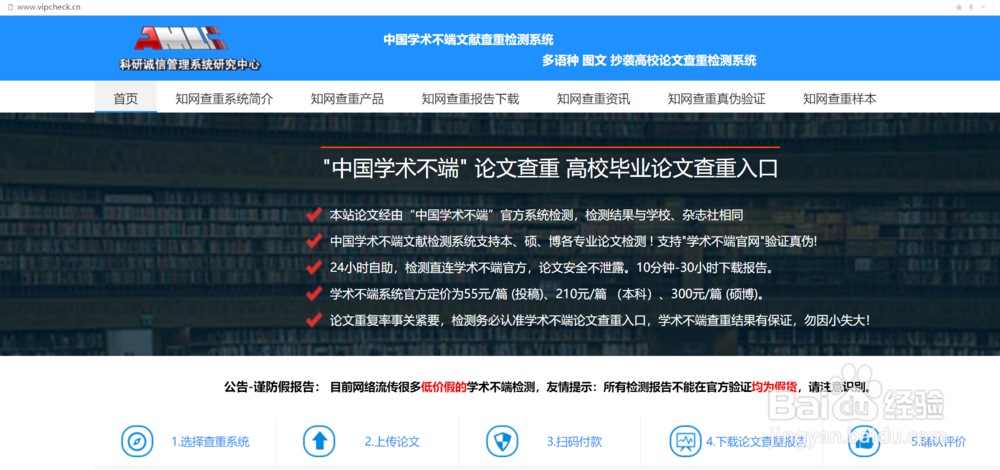Click the bullet line starting 中国学术不端文献检测系统支持
Screen dimensions: 1000x470
click(x=573, y=242)
